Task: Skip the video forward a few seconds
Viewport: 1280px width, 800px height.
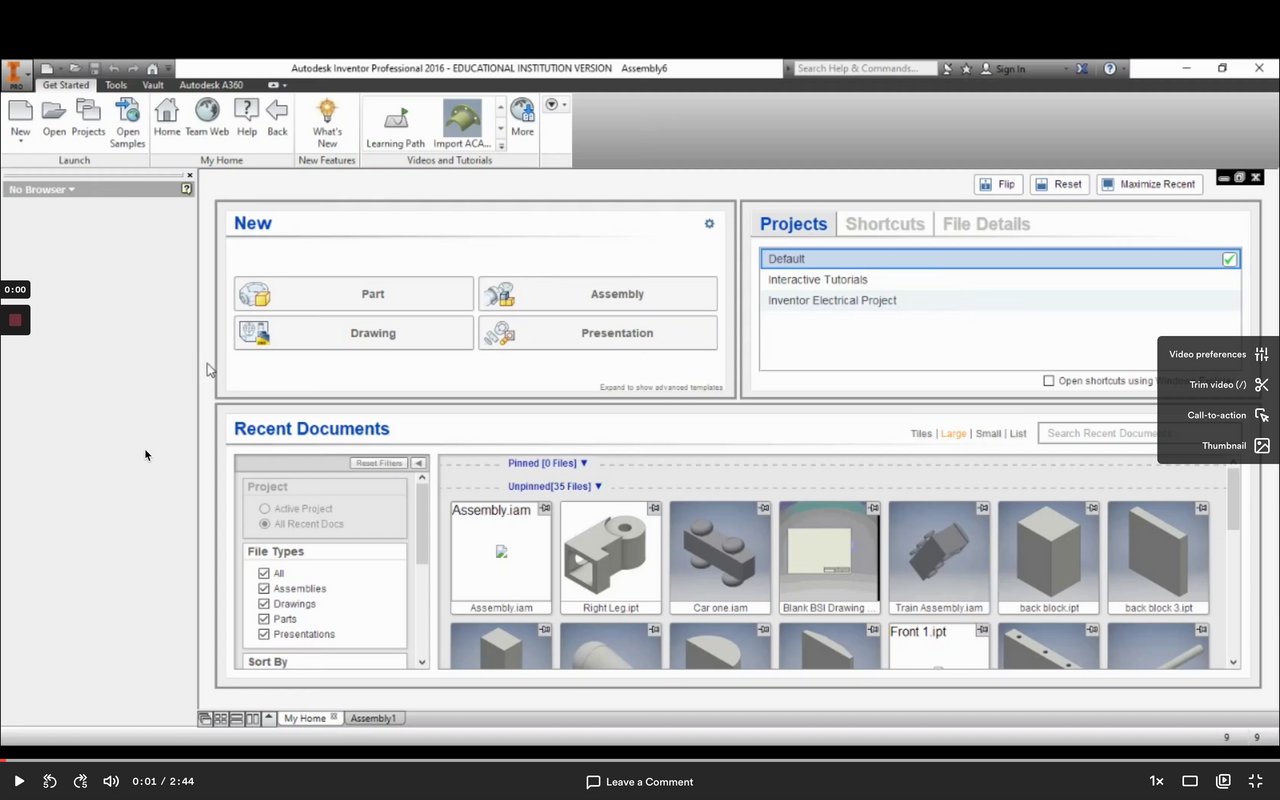Action: click(x=81, y=781)
